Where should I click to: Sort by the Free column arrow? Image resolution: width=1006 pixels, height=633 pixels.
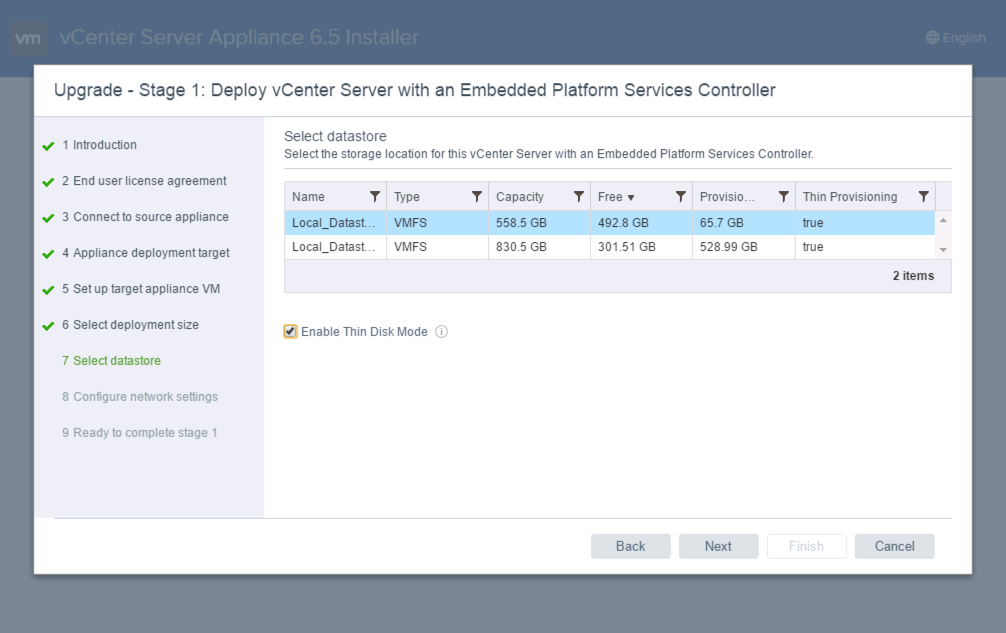point(631,198)
